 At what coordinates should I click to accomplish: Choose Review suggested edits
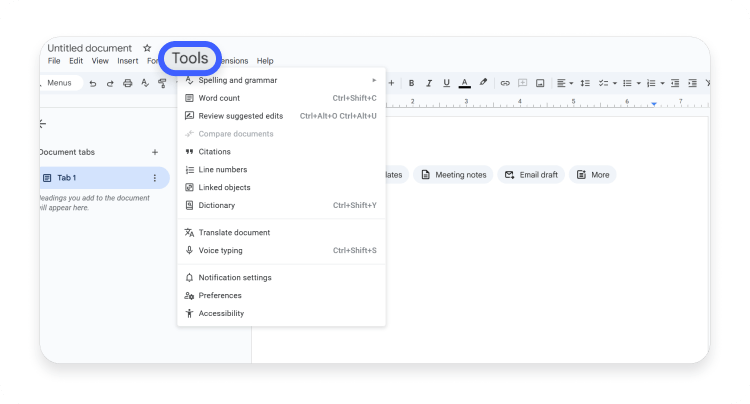281,116
